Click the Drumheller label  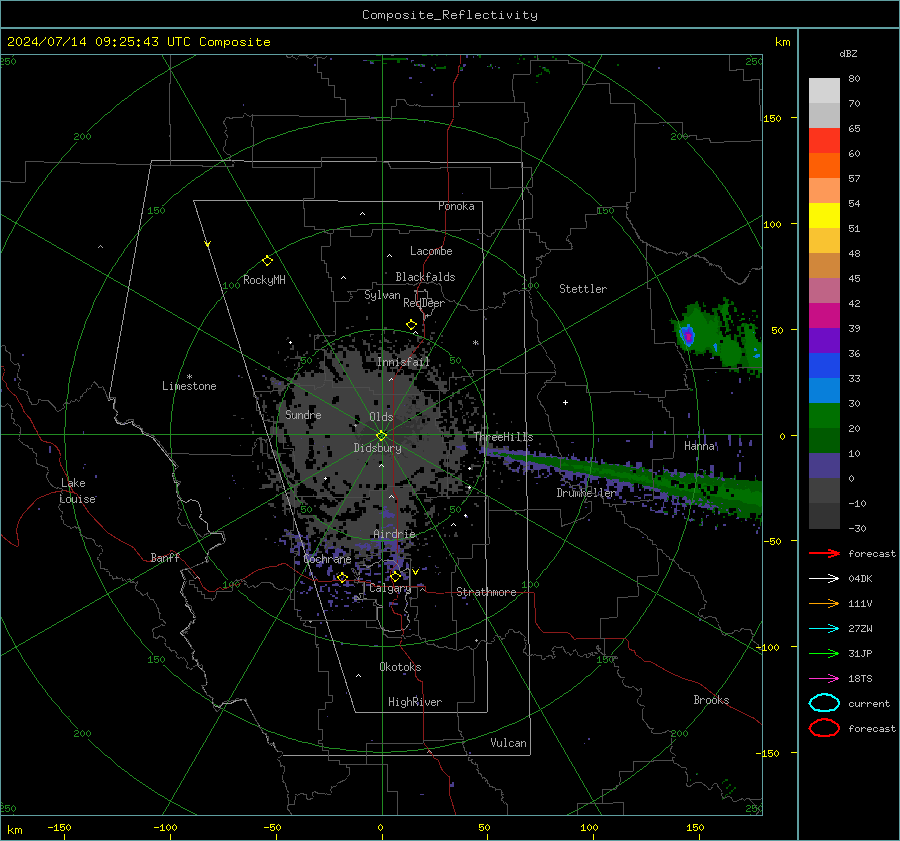(x=586, y=493)
